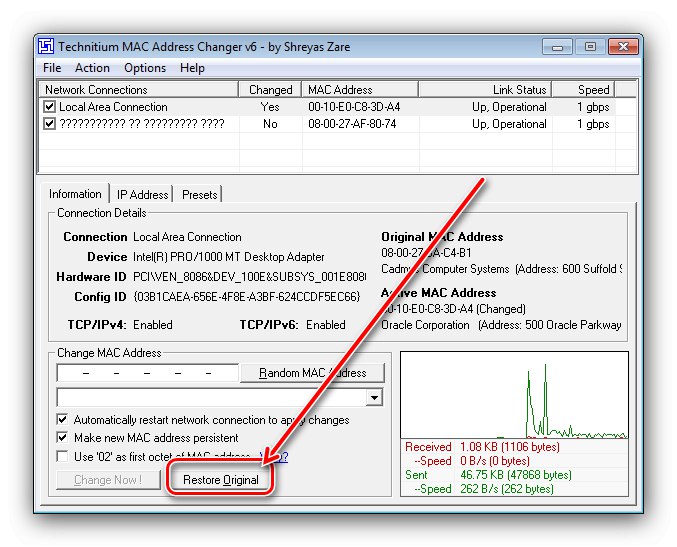This screenshot has height=547, width=677.
Task: Click the Hardware ID value text
Action: [249, 277]
